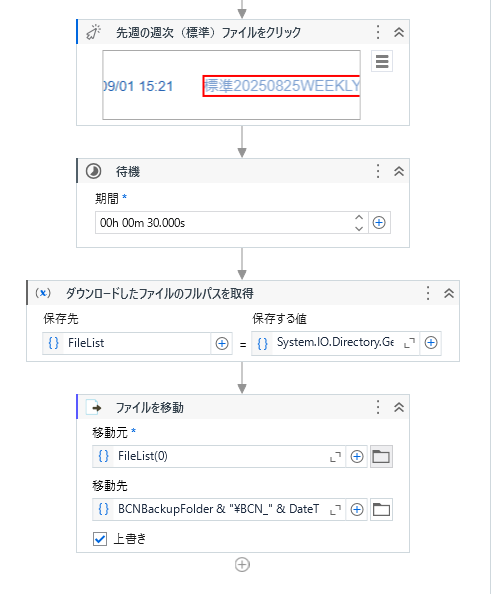Collapse 先週の週次（標準）ファイルをクリック activity
Viewport: 500px width, 594px height.
tap(398, 32)
